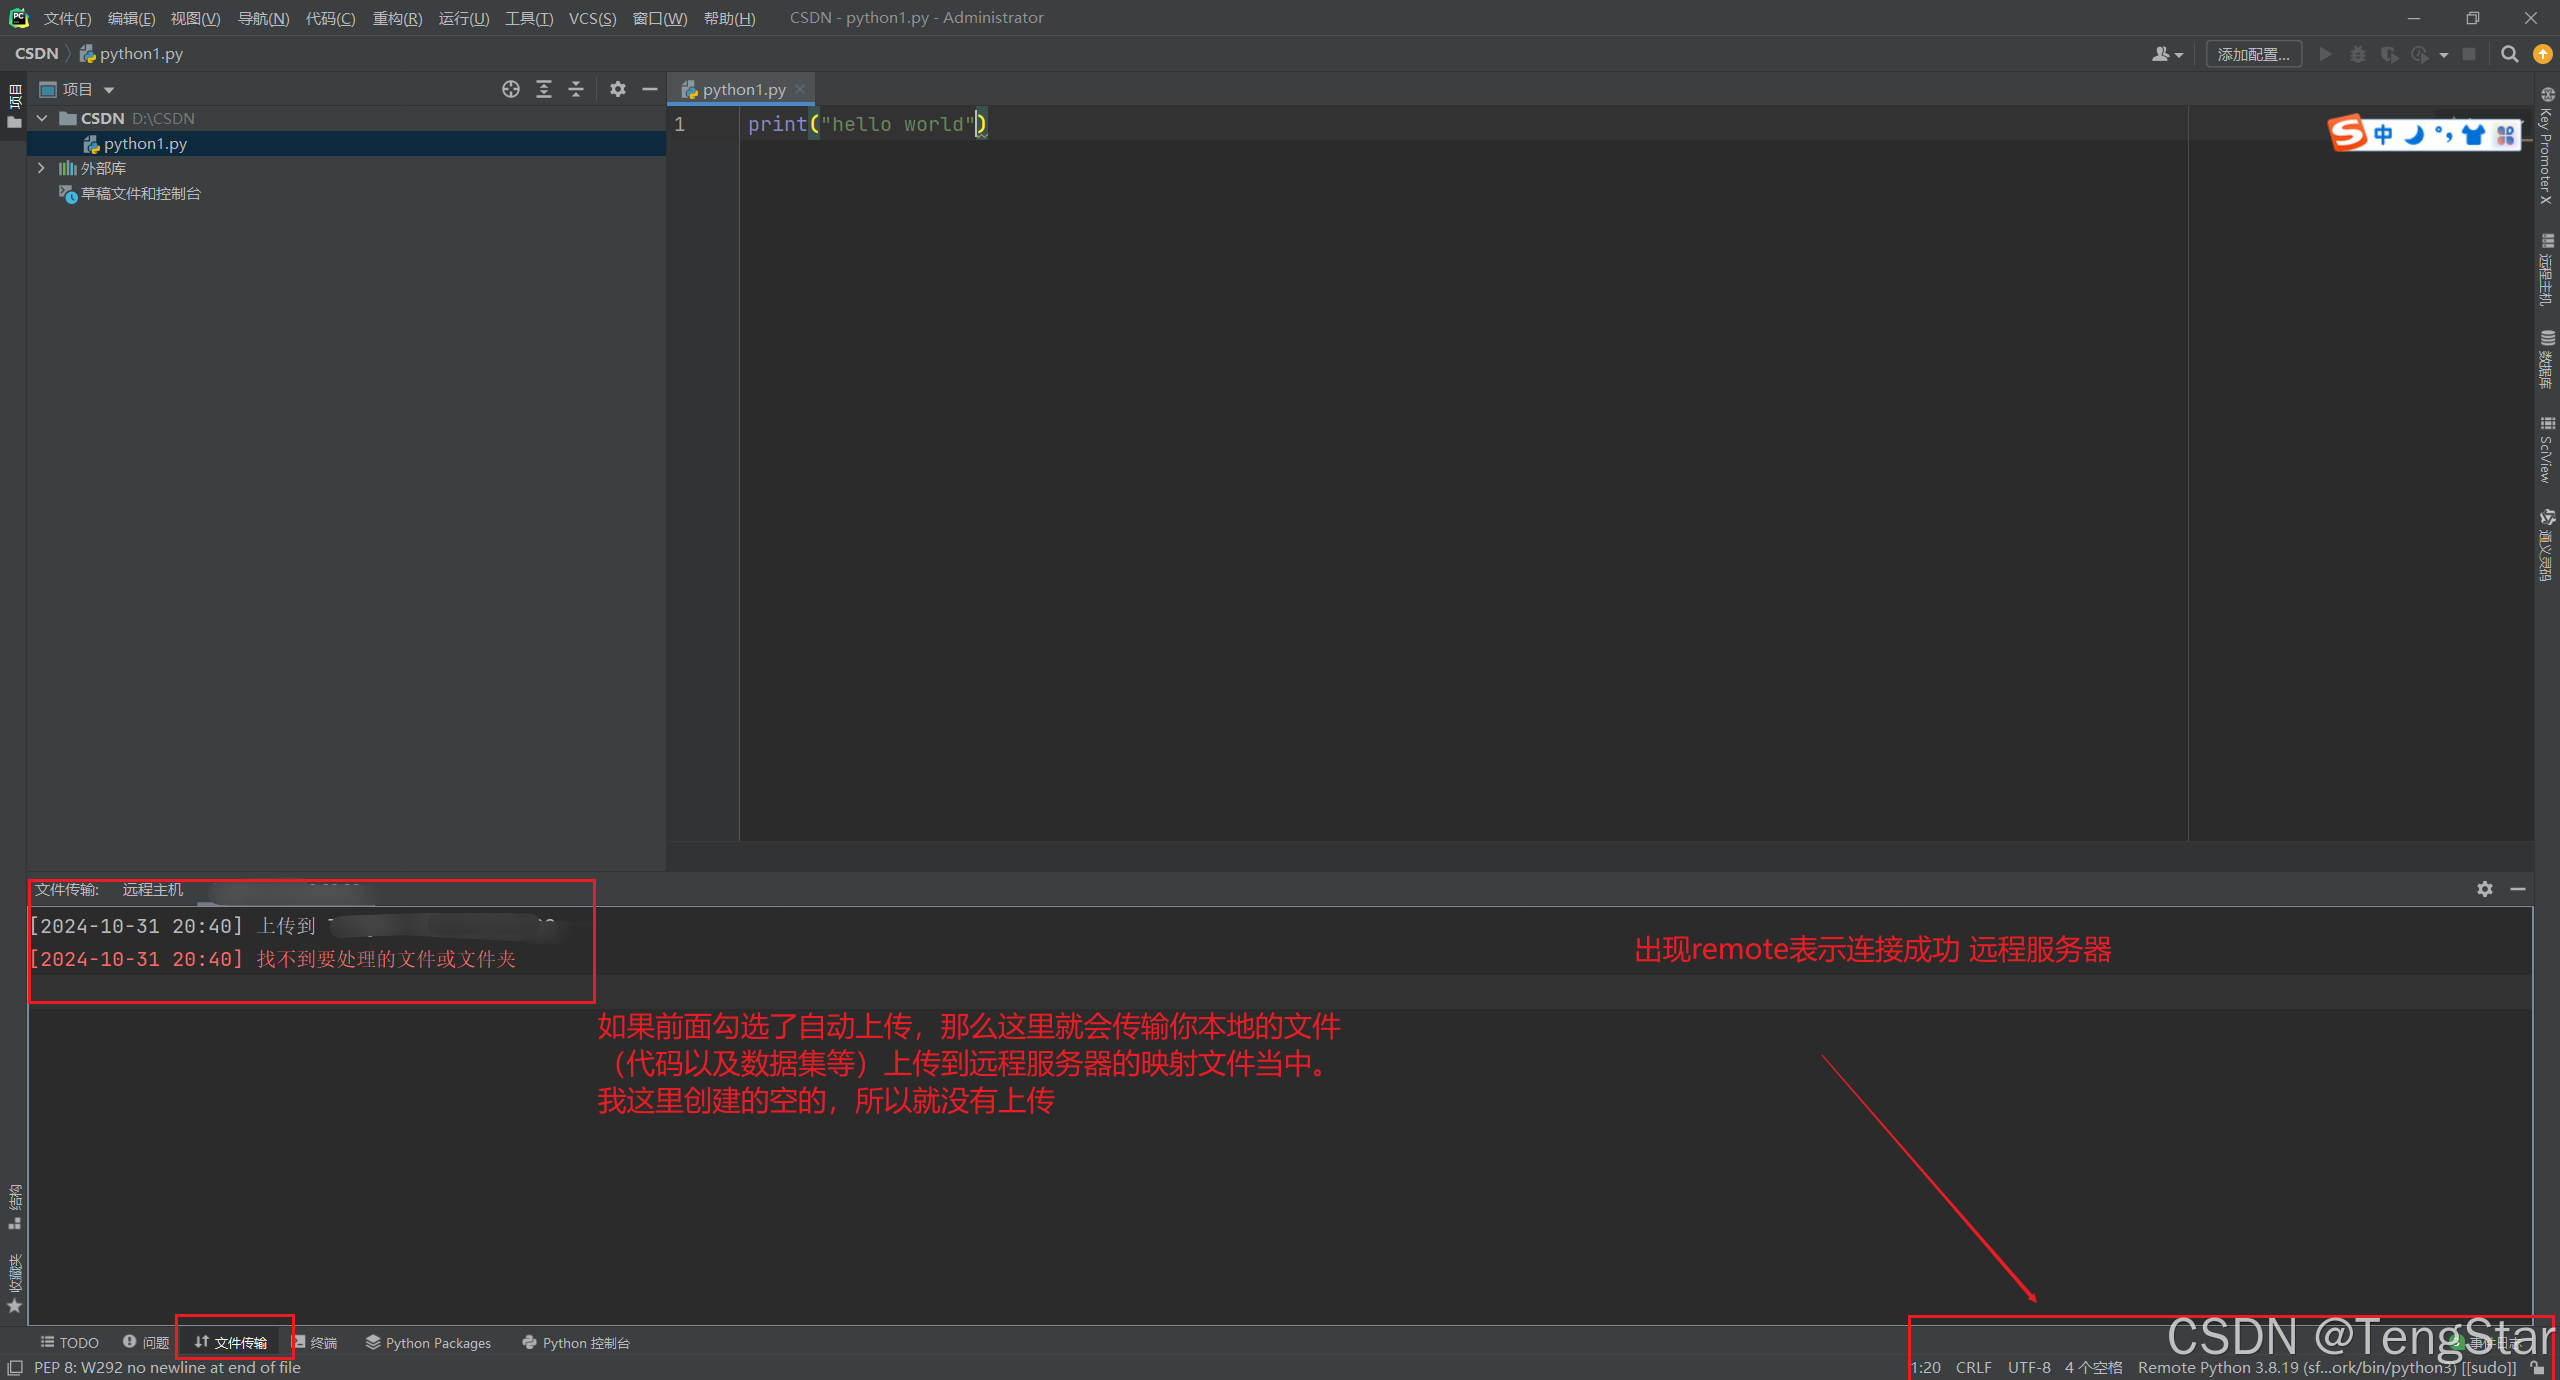The image size is (2560, 1380).
Task: Select opened file with the crosshair locate icon
Action: coord(511,89)
